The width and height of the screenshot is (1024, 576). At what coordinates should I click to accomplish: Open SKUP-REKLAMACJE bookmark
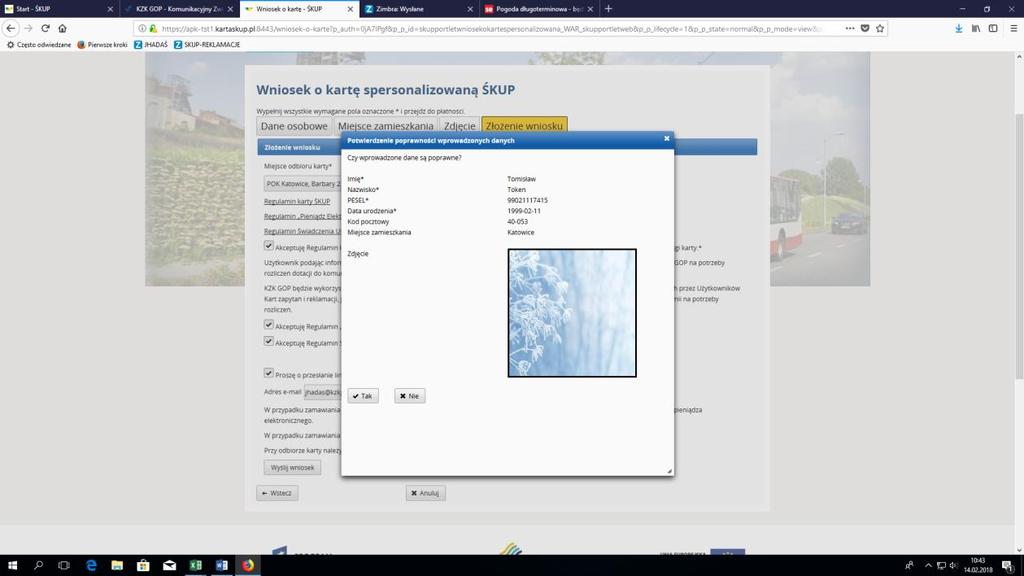(207, 44)
